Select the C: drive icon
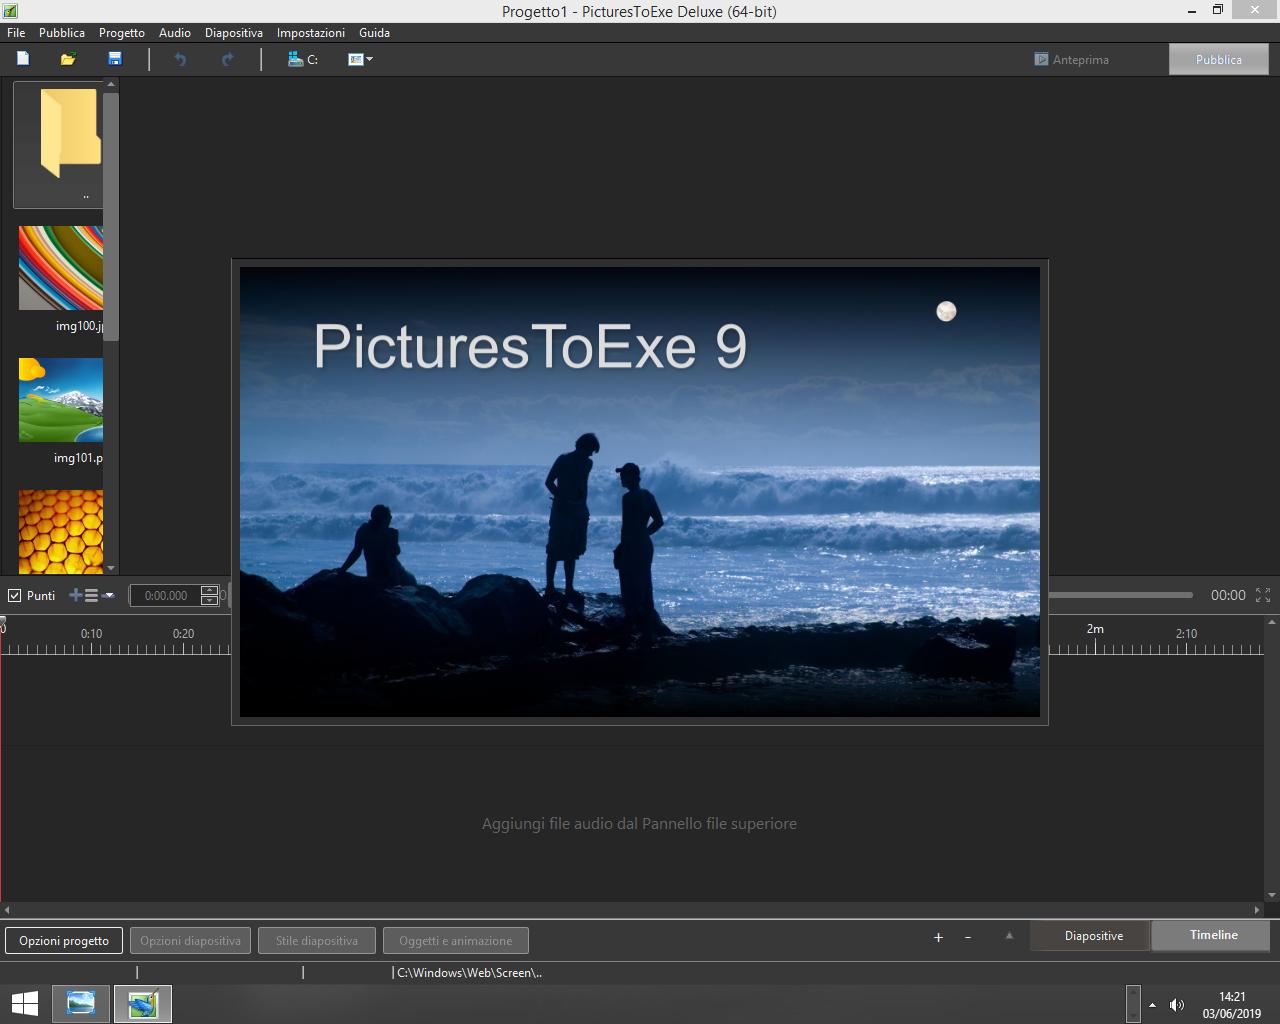Viewport: 1280px width, 1024px height. 302,59
